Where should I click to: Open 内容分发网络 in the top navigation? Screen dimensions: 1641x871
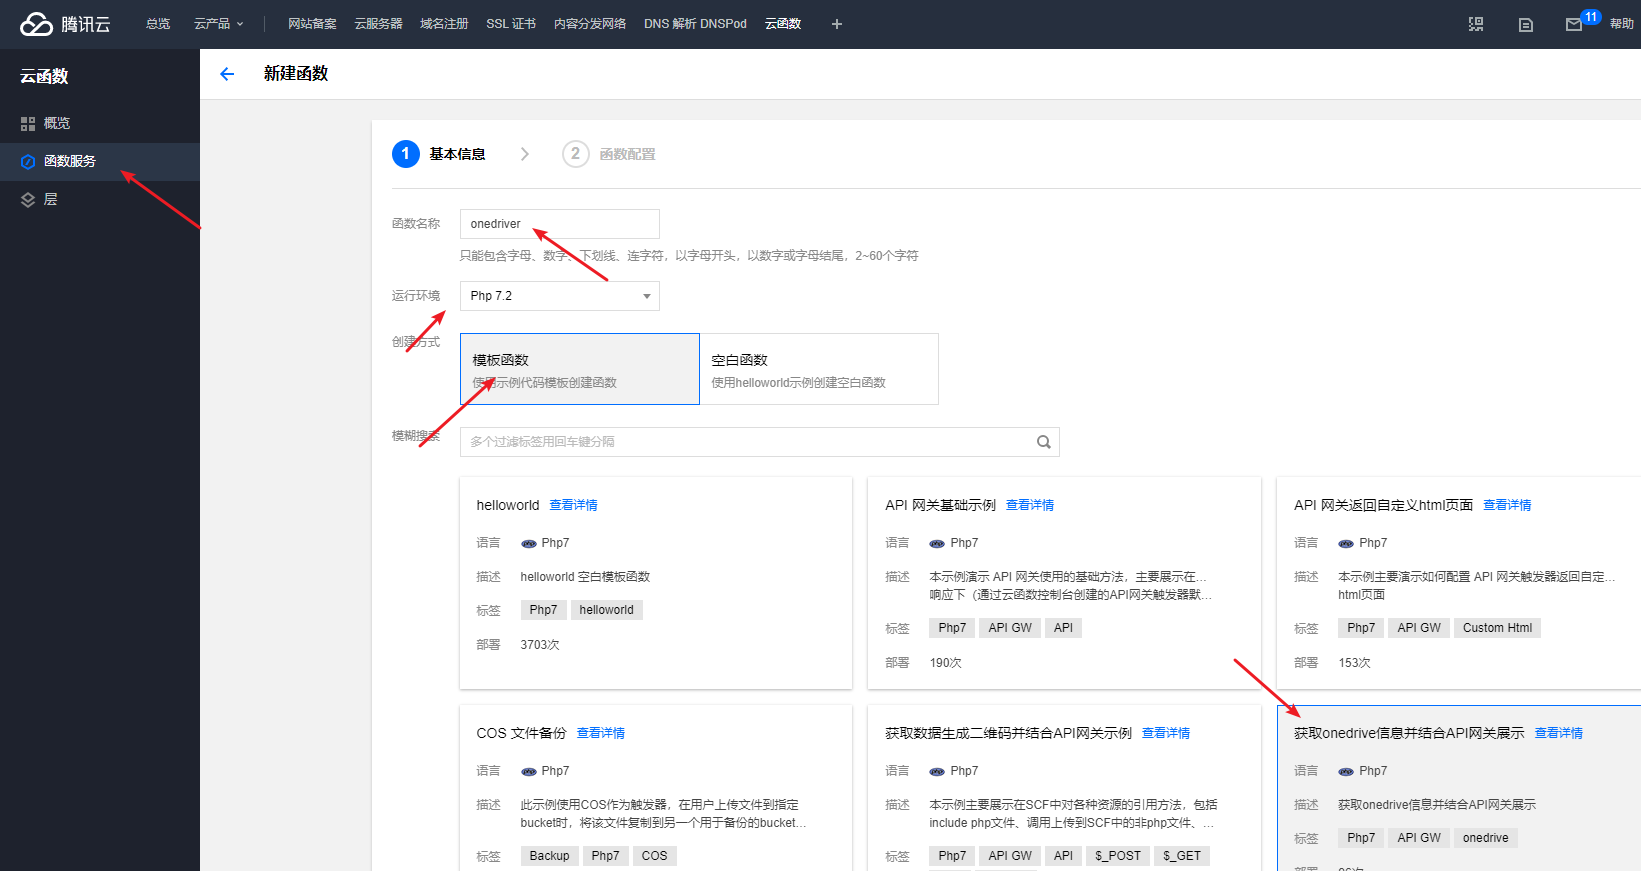click(590, 24)
